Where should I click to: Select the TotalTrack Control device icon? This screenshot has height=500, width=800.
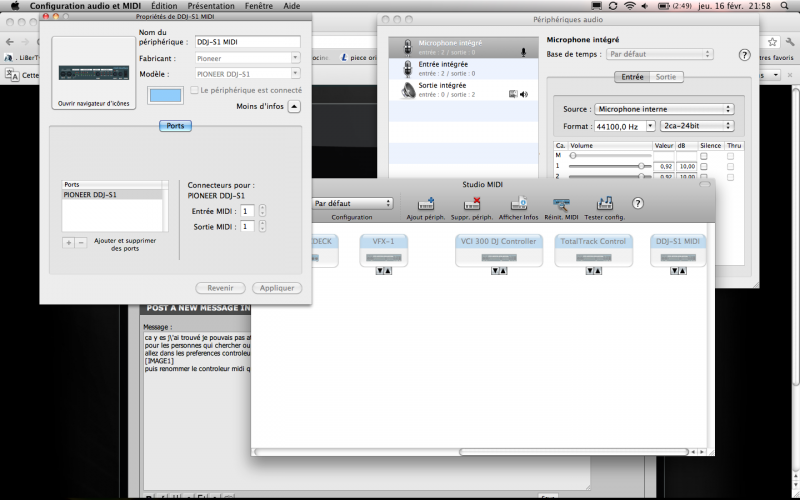593,251
